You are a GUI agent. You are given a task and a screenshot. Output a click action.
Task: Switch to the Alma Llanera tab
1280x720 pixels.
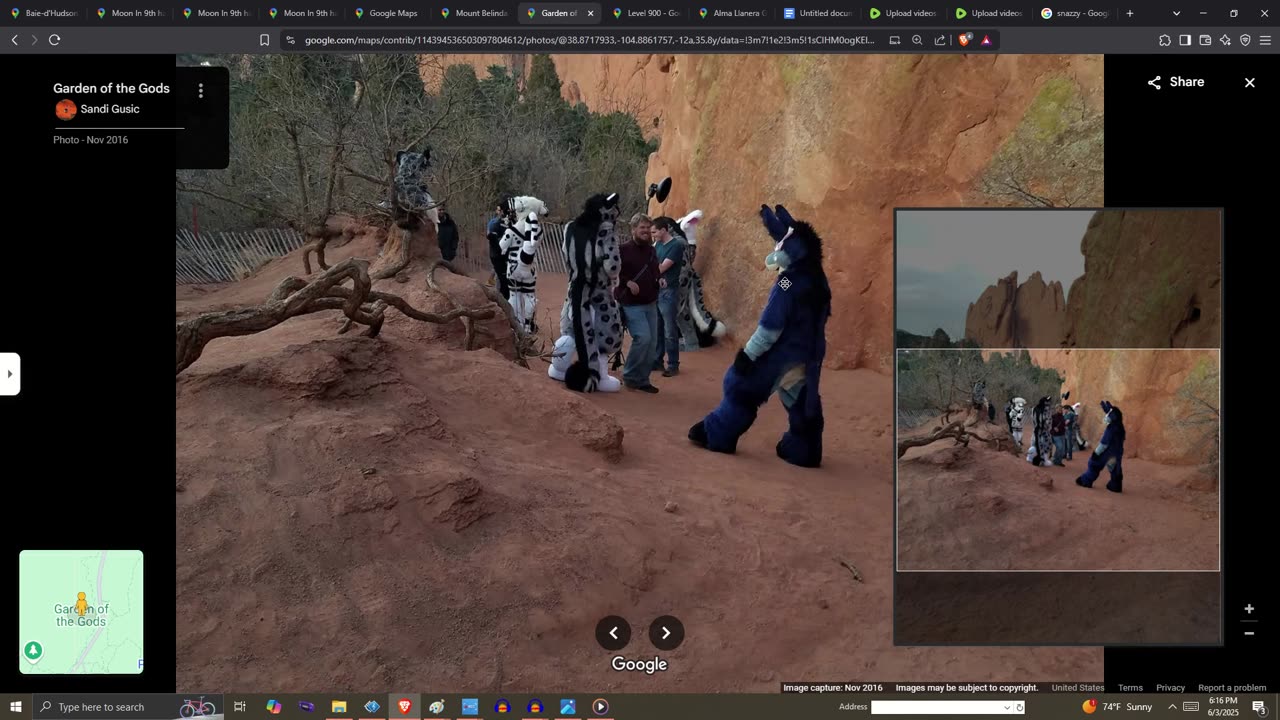click(730, 13)
